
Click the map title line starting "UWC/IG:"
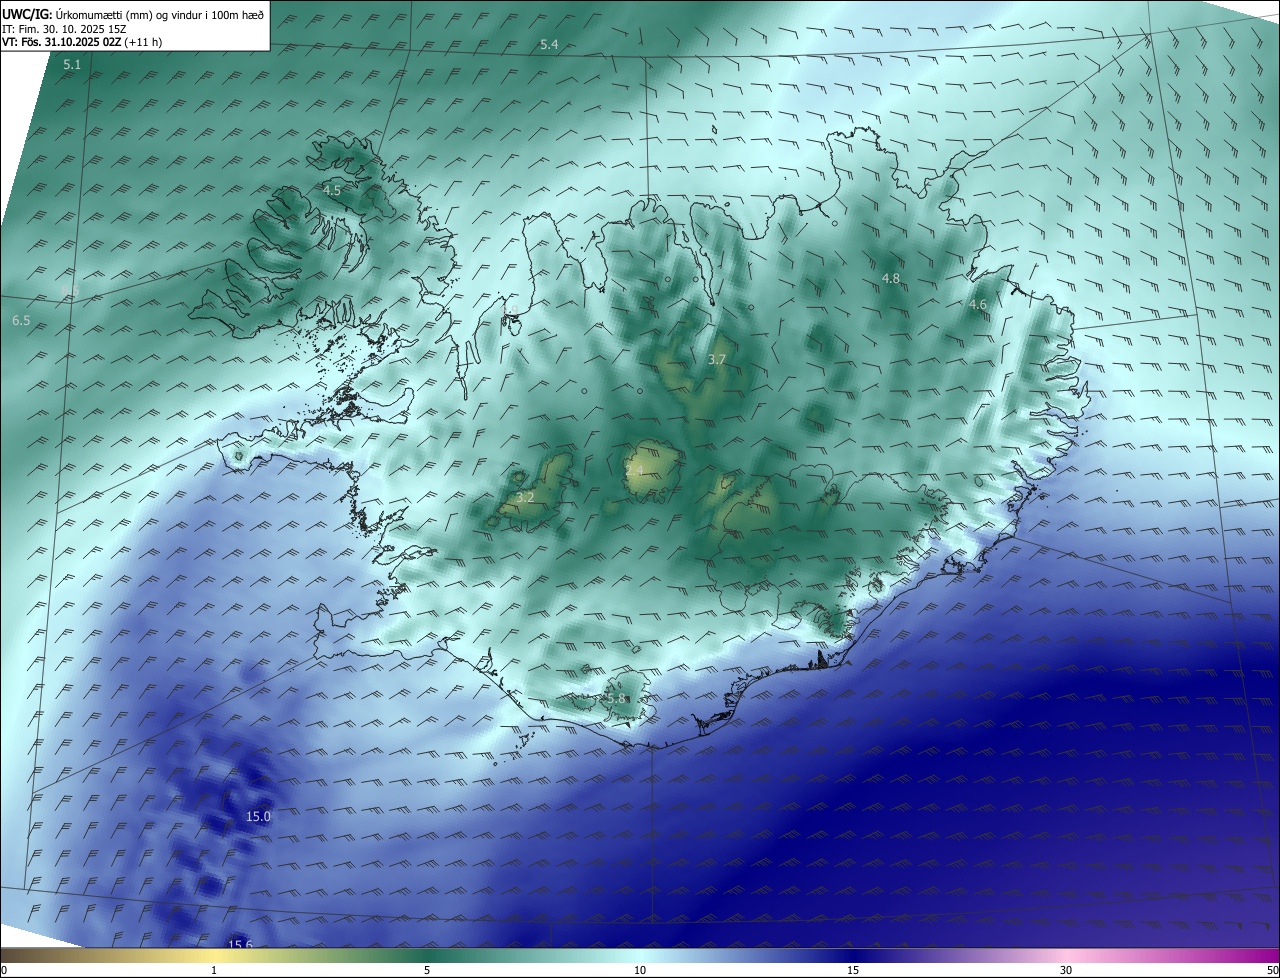coord(132,14)
